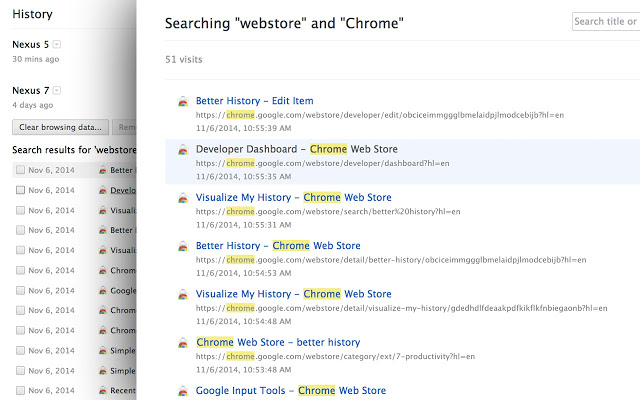Tick the checkbox on the sidebar 'Google' row
Viewport: 640px width, 400px height.
20,291
